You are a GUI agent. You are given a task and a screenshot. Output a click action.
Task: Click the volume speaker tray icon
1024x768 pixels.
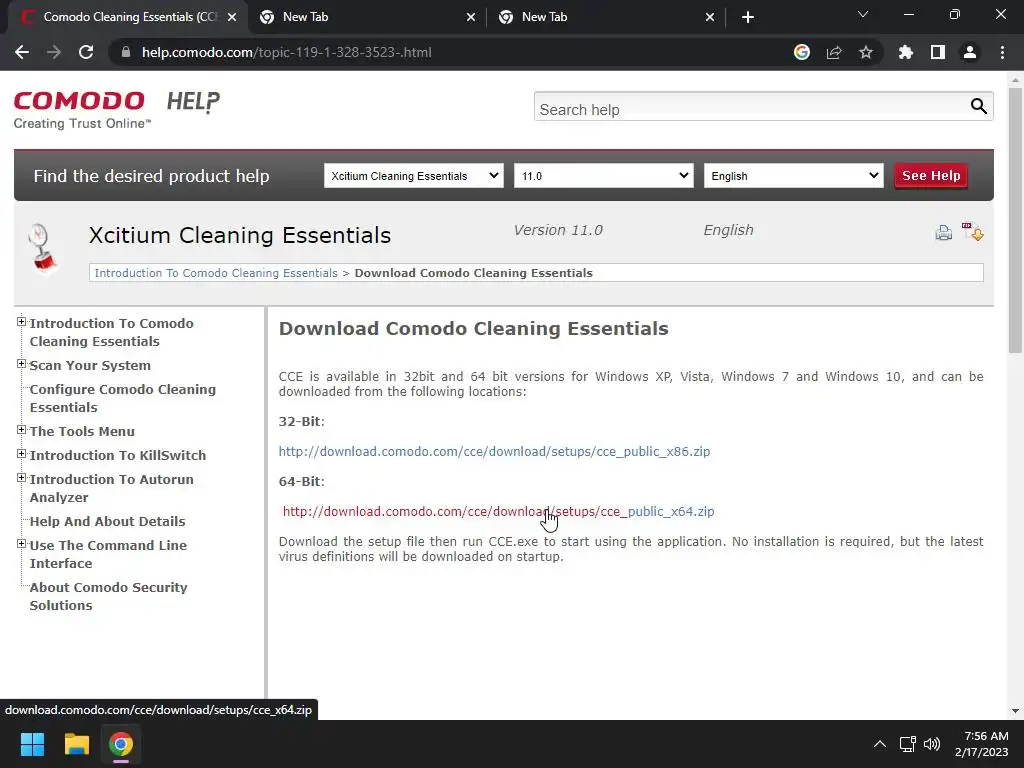pos(932,744)
